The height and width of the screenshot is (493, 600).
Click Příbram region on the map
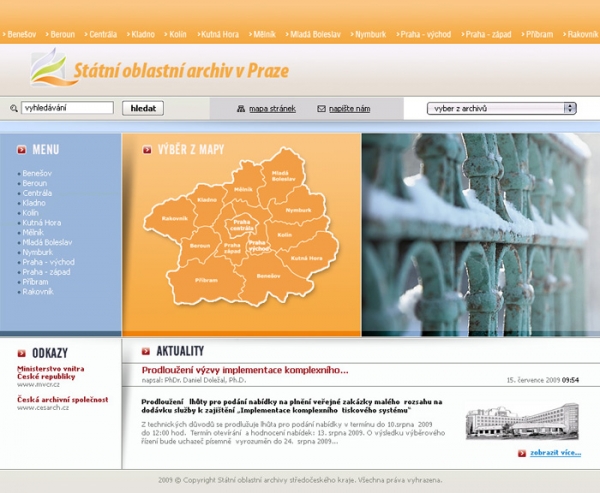point(206,281)
